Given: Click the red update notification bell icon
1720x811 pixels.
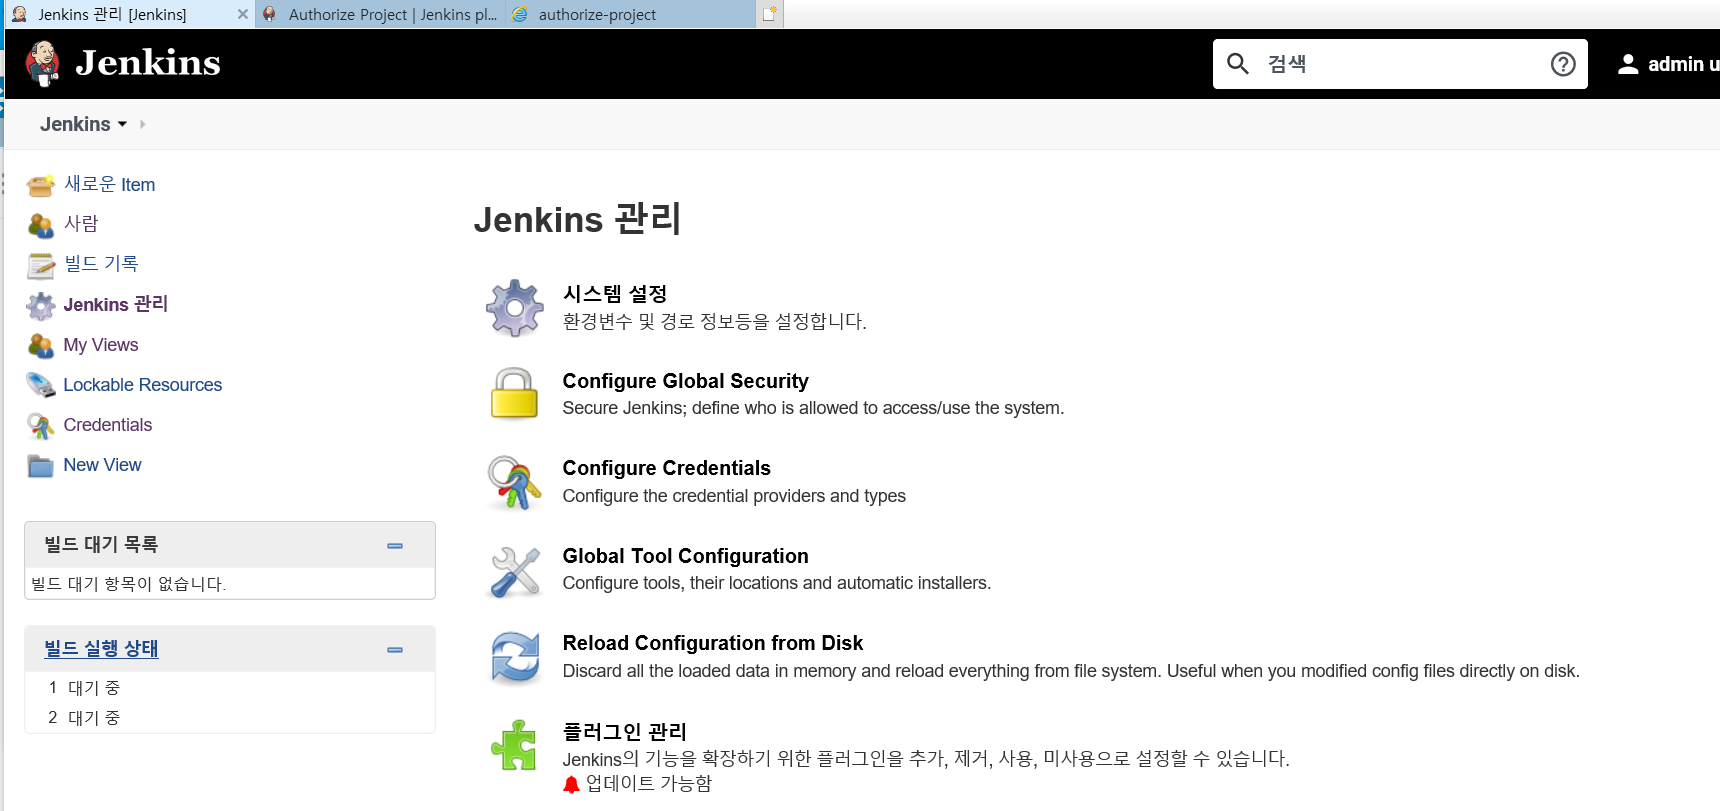Looking at the screenshot, I should [572, 785].
